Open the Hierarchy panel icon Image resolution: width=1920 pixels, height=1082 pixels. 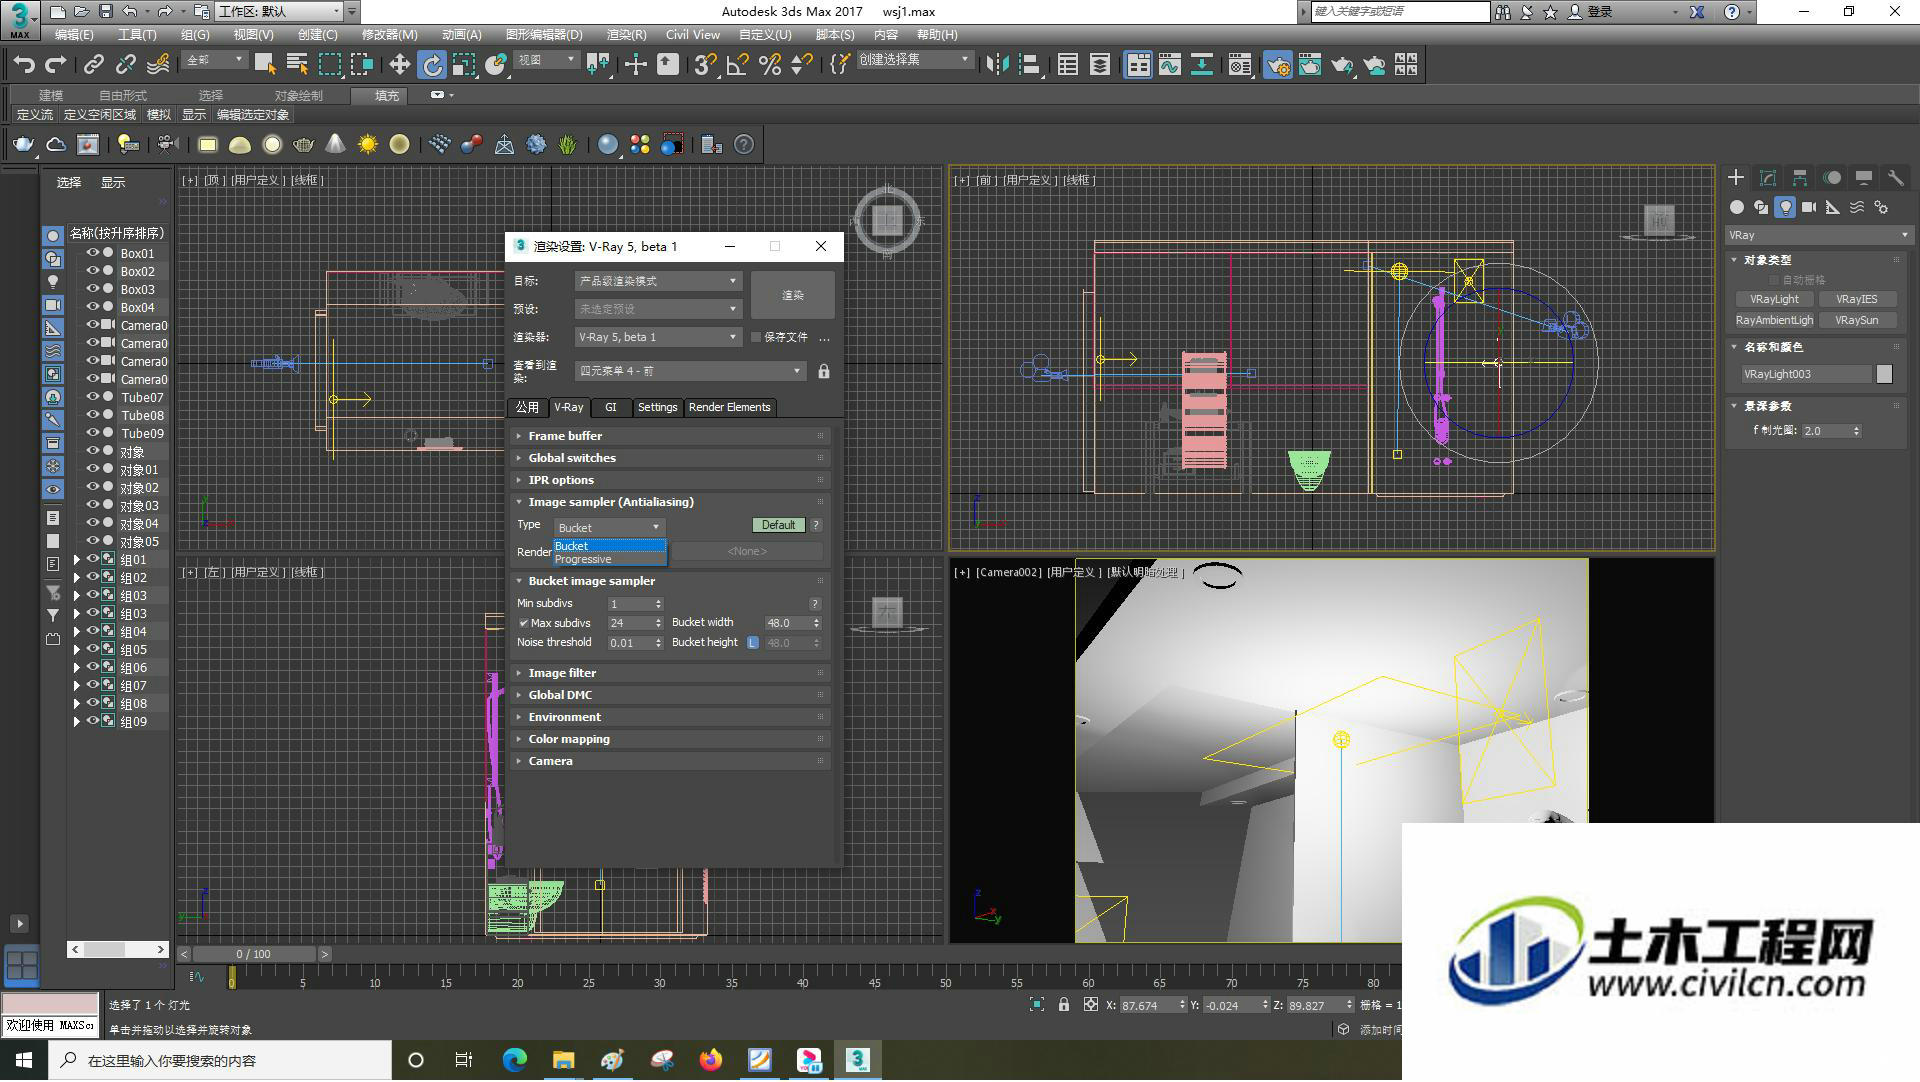[x=1800, y=177]
